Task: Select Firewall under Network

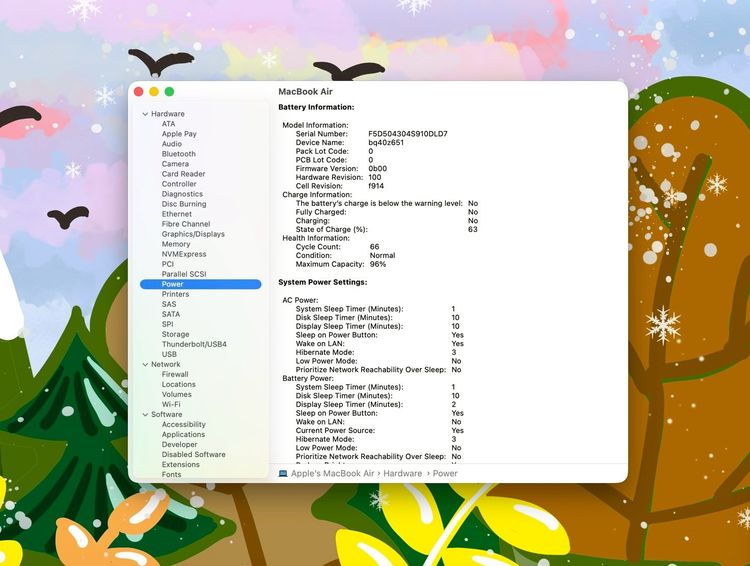Action: 175,374
